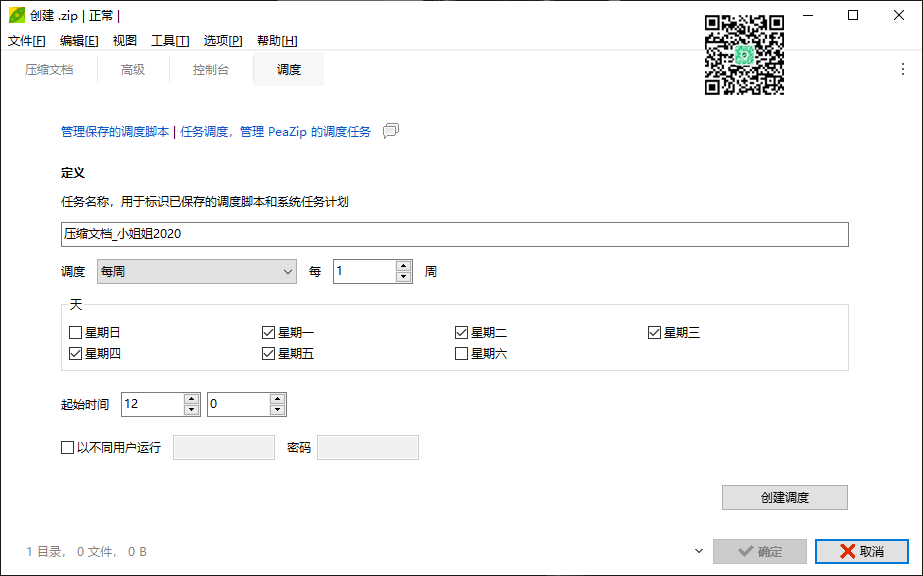The image size is (923, 576).
Task: Click the 创建调度 button
Action: tap(785, 498)
